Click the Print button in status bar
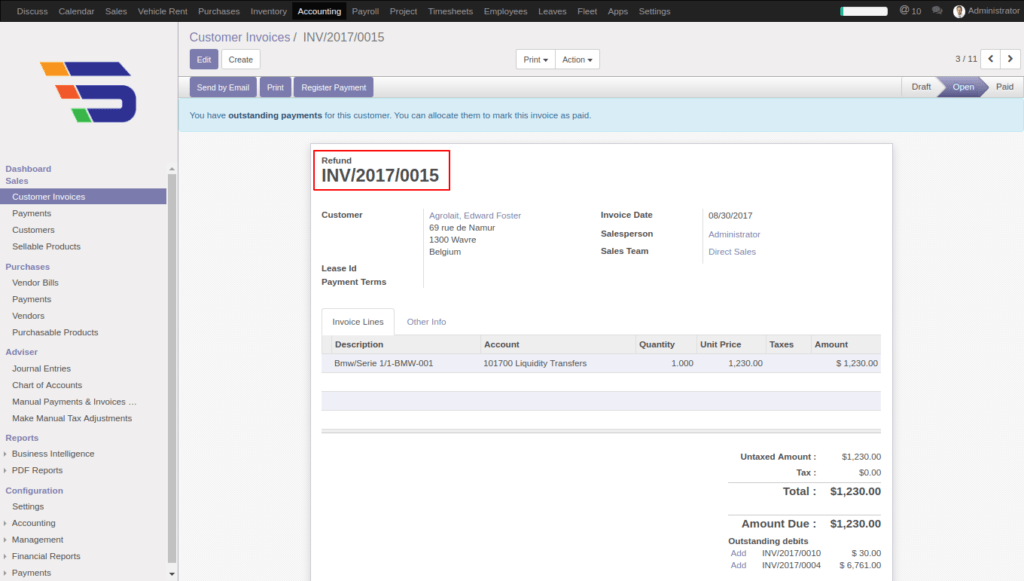 point(275,87)
